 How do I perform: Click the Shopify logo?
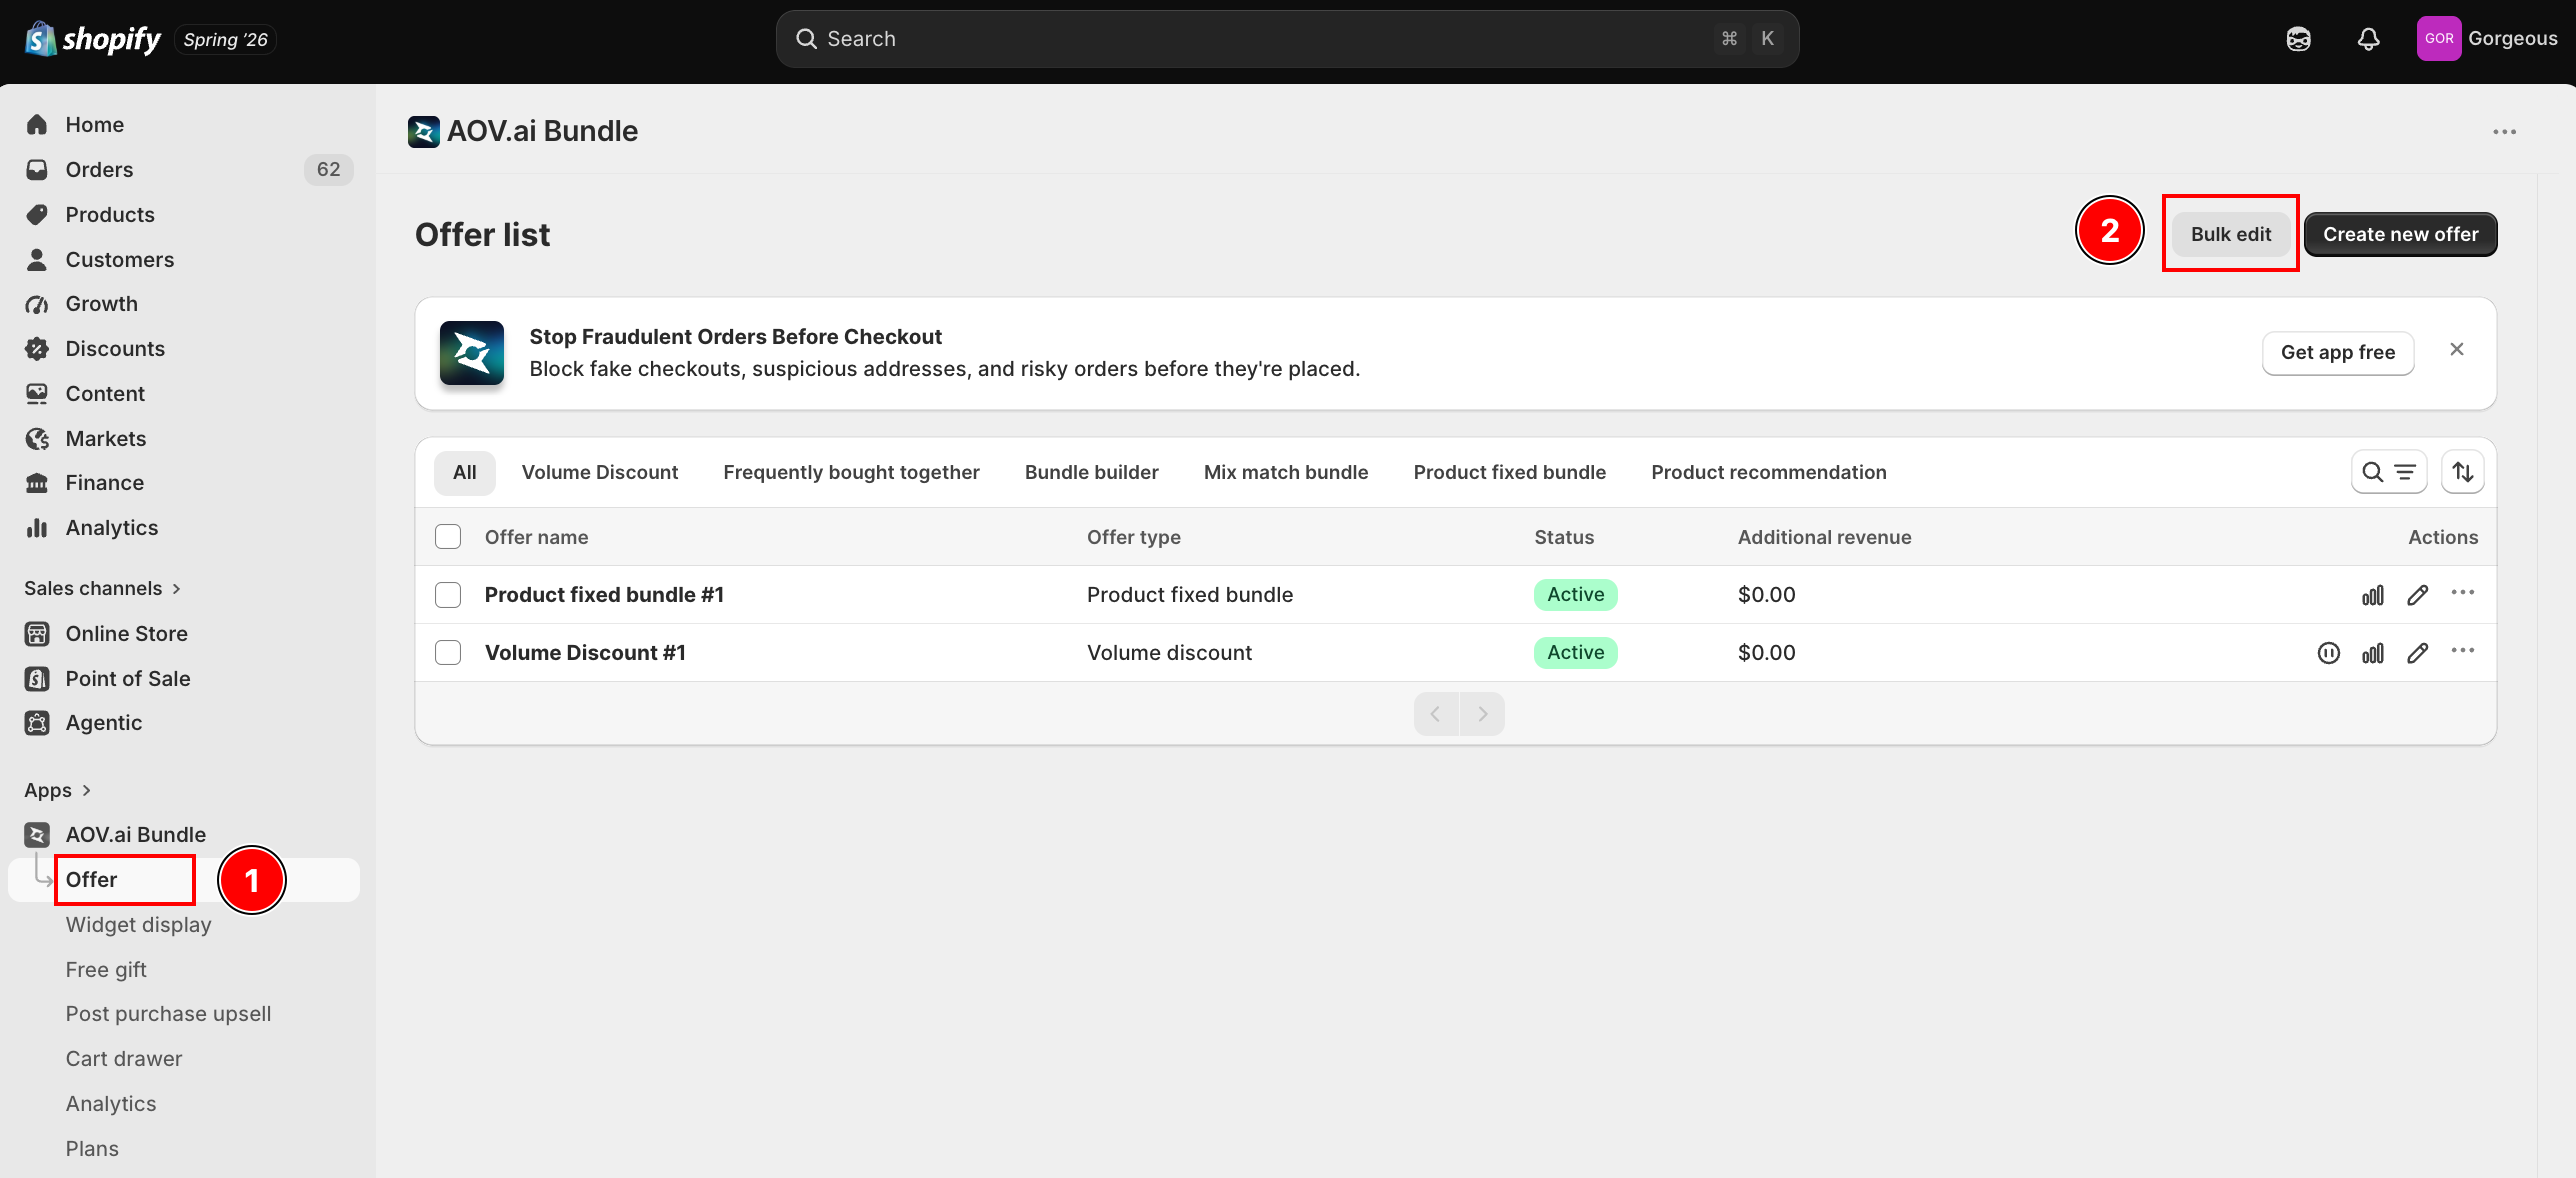click(x=92, y=39)
